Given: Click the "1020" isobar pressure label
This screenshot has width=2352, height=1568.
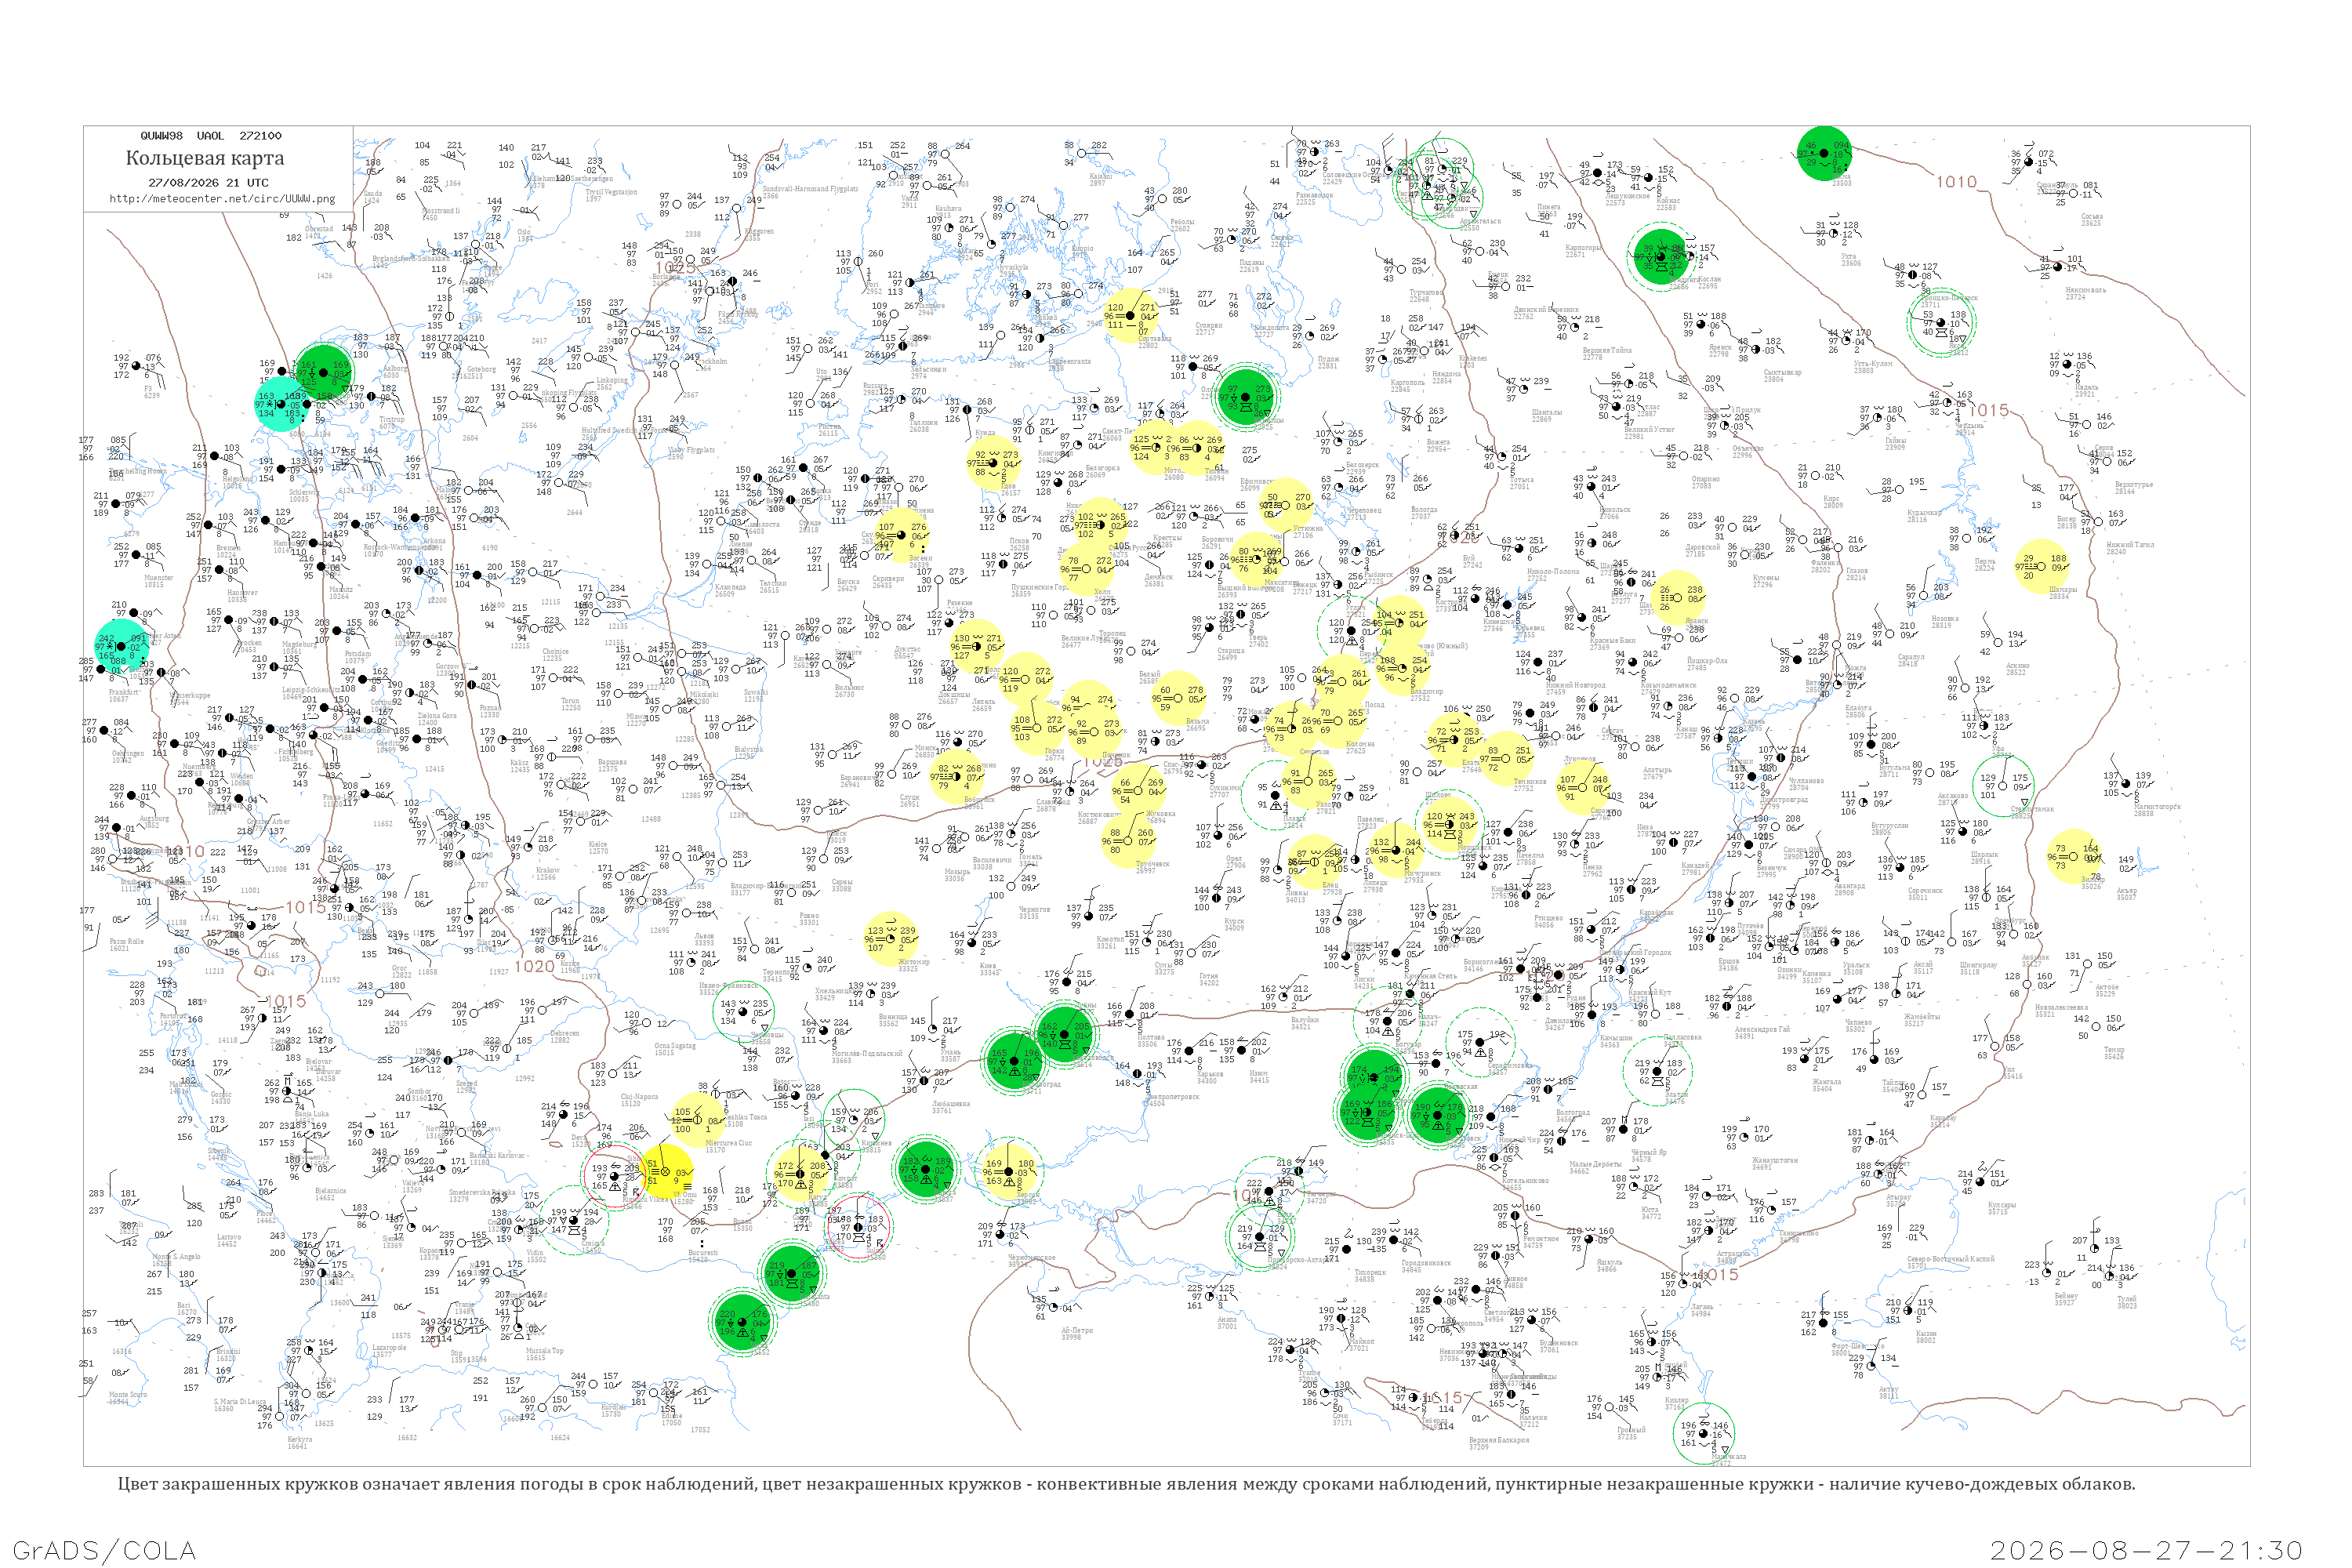Looking at the screenshot, I should (534, 966).
